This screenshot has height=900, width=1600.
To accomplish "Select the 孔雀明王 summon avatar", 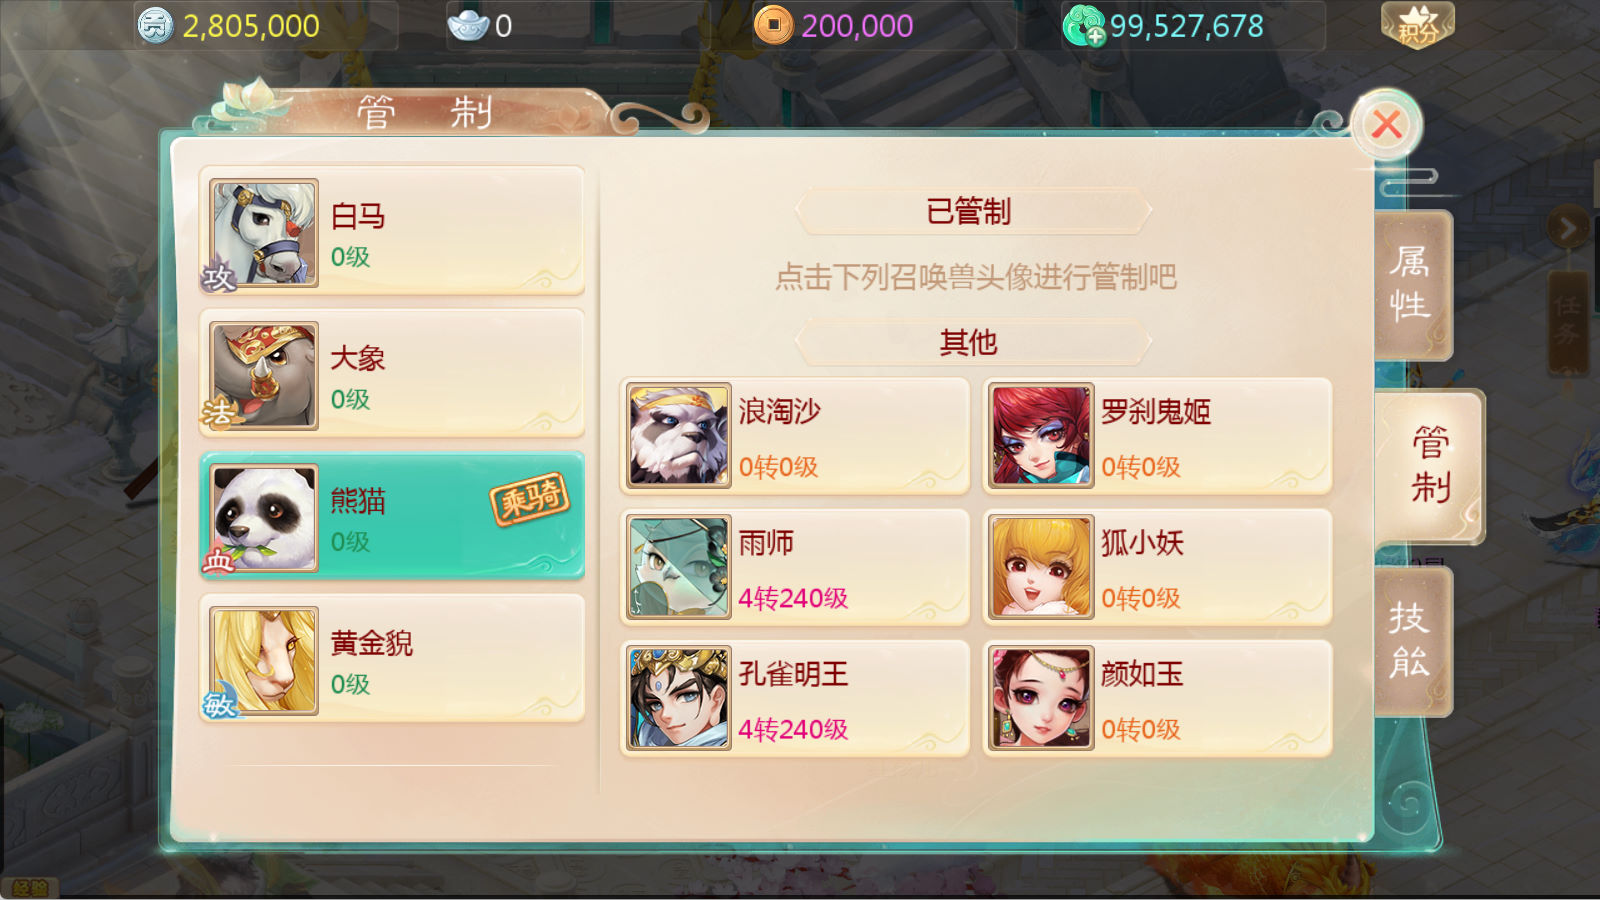I will [x=679, y=698].
